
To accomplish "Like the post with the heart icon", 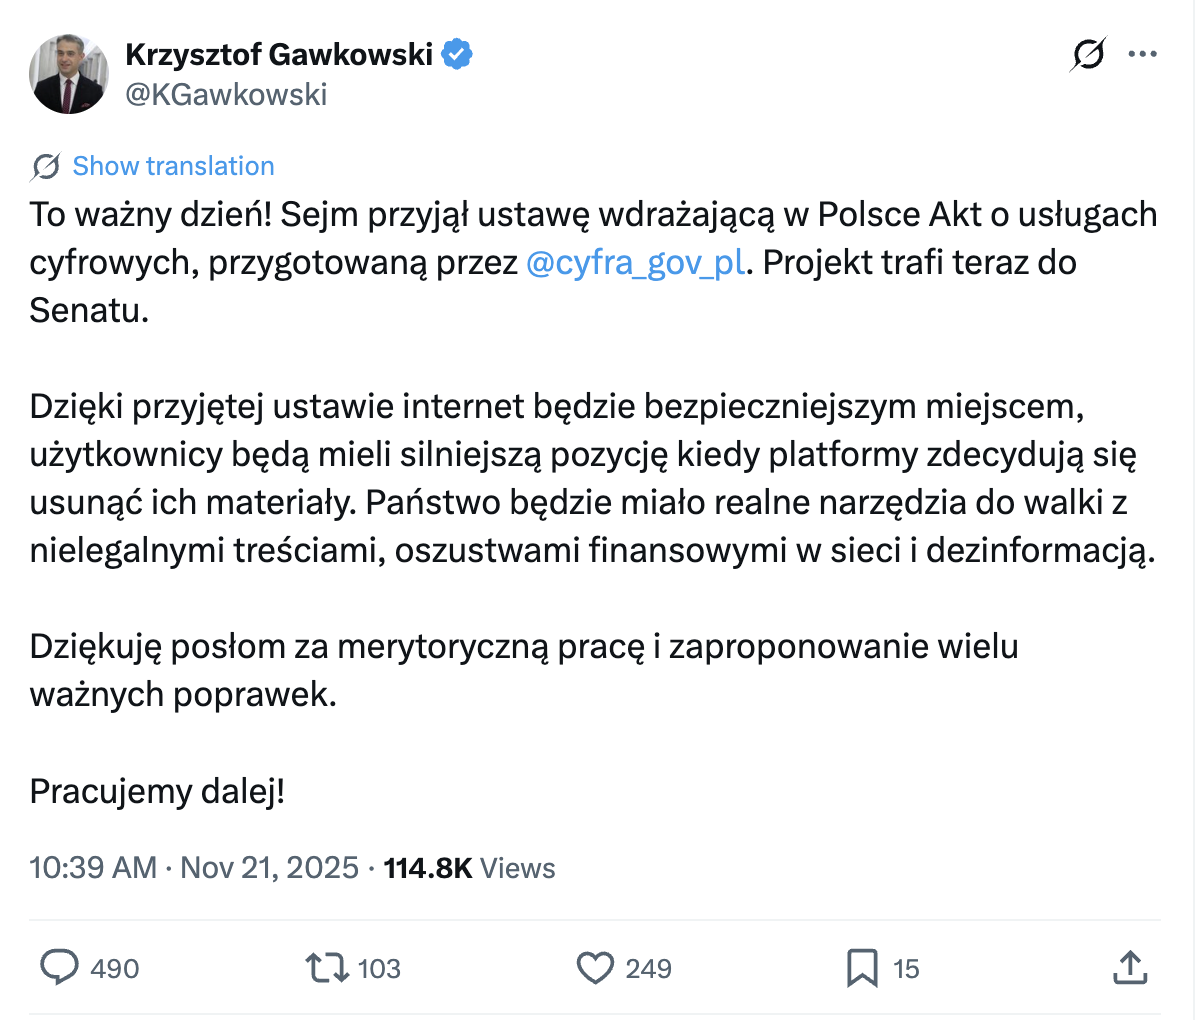I will tap(595, 968).
